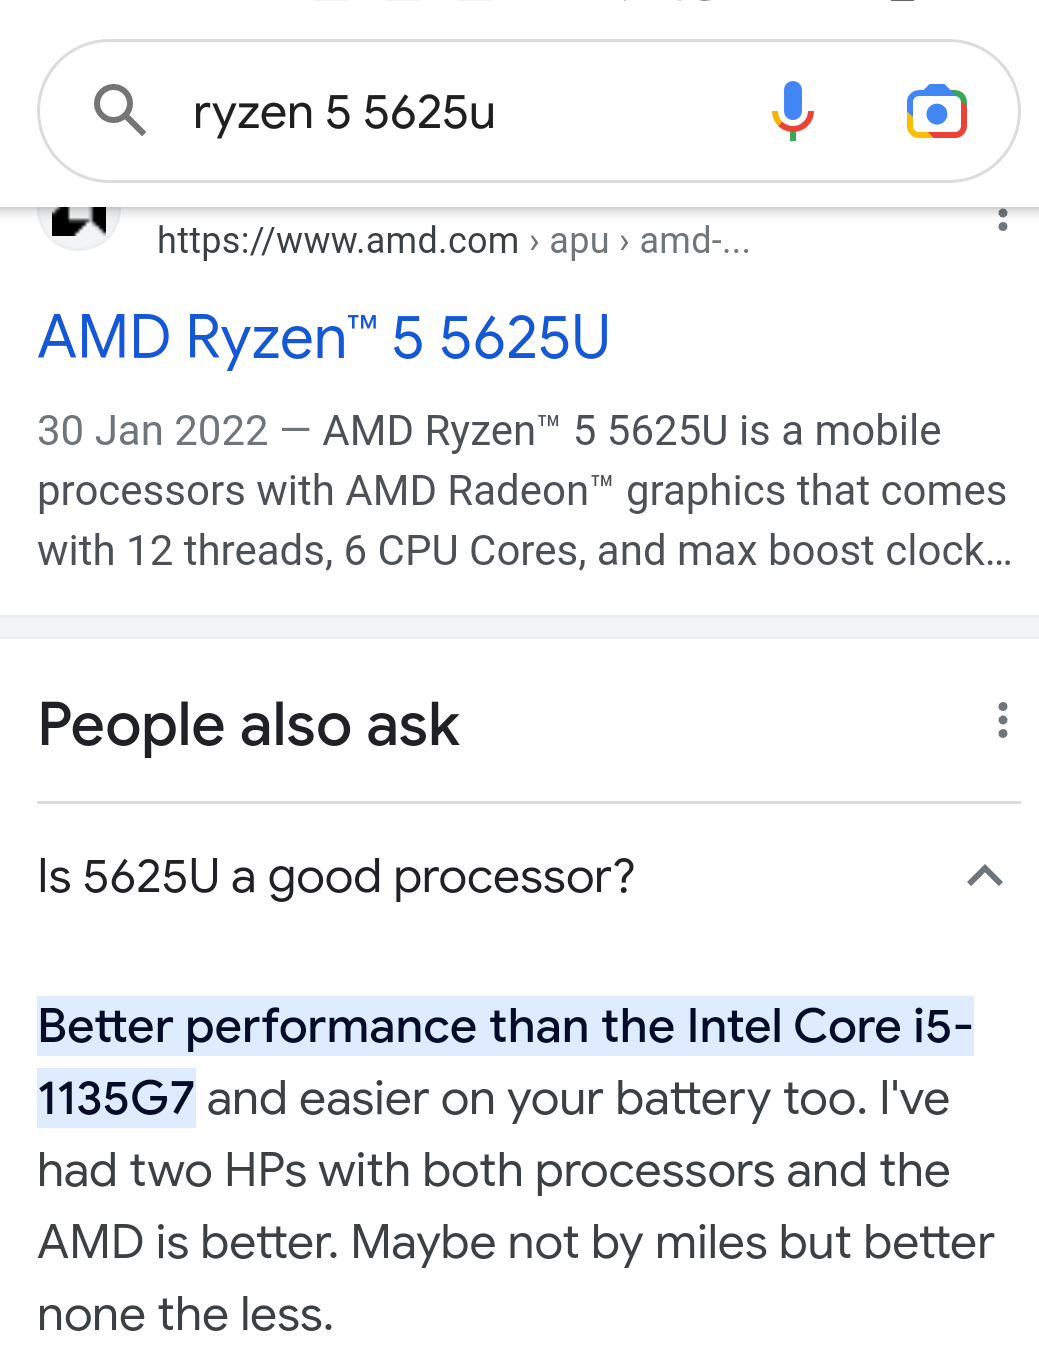Screen dimensions: 1039x1369
Task: Open Google Lens camera search
Action: click(936, 112)
